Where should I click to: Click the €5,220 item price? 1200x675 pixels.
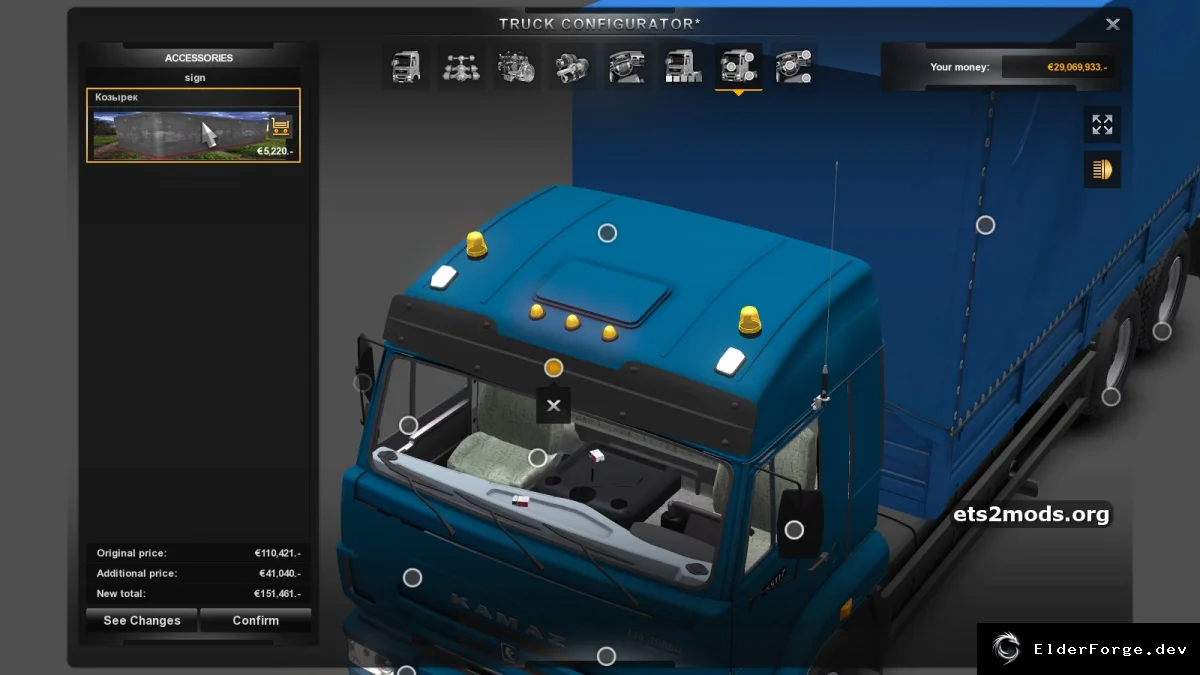pos(274,152)
